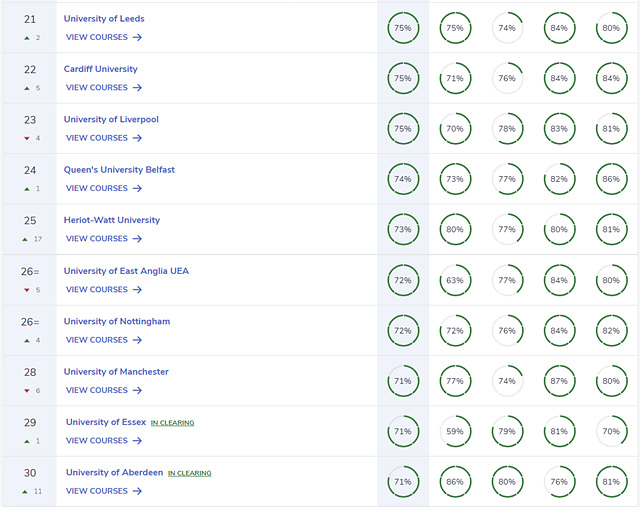
Task: Click the green up-arrow under rank 30
Action: point(23,491)
